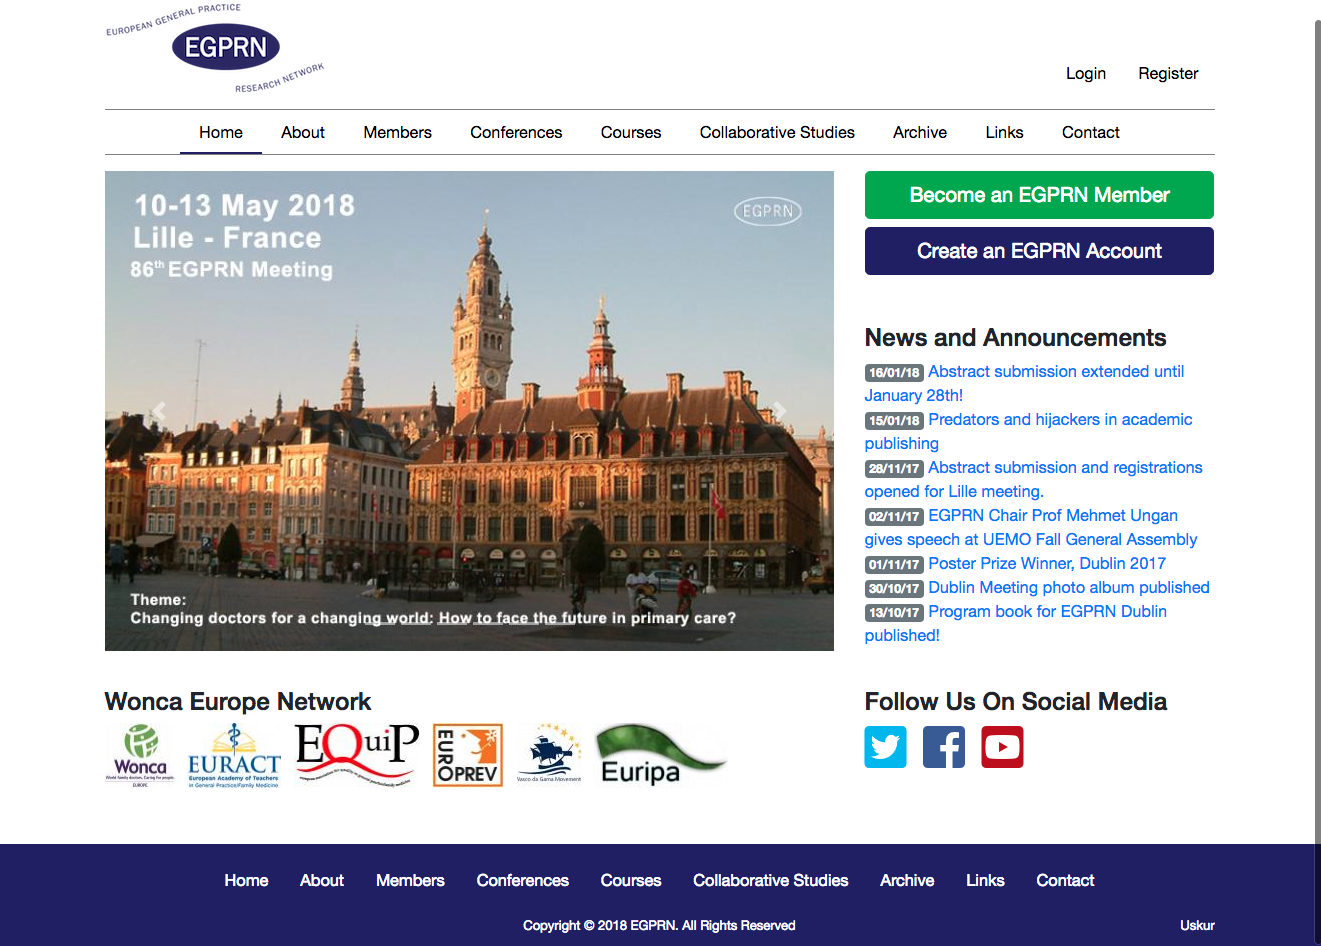Go to next carousel slide arrow
The width and height of the screenshot is (1321, 946).
(x=779, y=411)
